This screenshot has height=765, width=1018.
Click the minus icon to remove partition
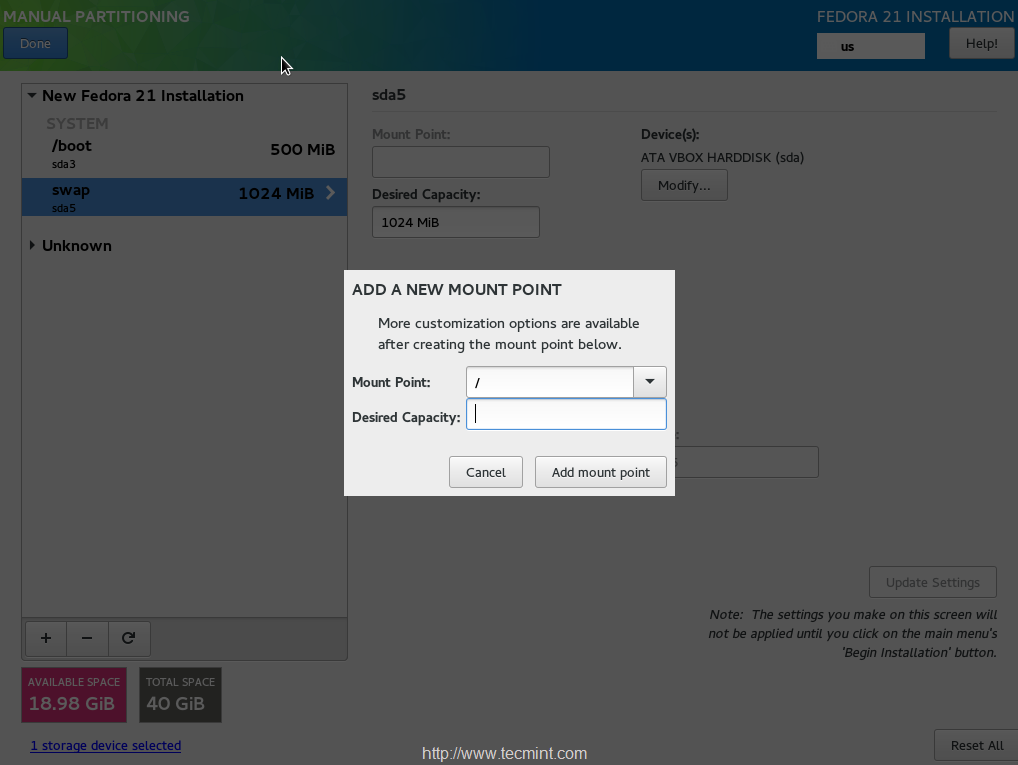click(x=87, y=638)
